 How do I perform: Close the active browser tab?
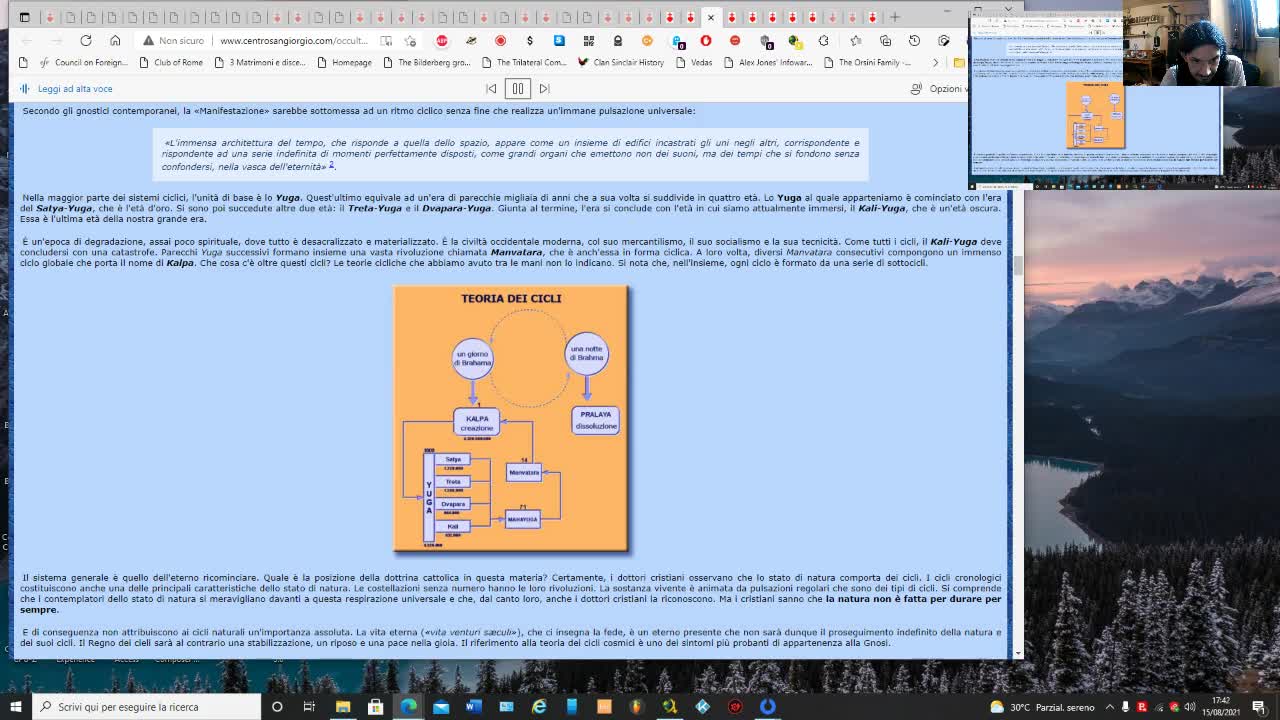(x=711, y=17)
